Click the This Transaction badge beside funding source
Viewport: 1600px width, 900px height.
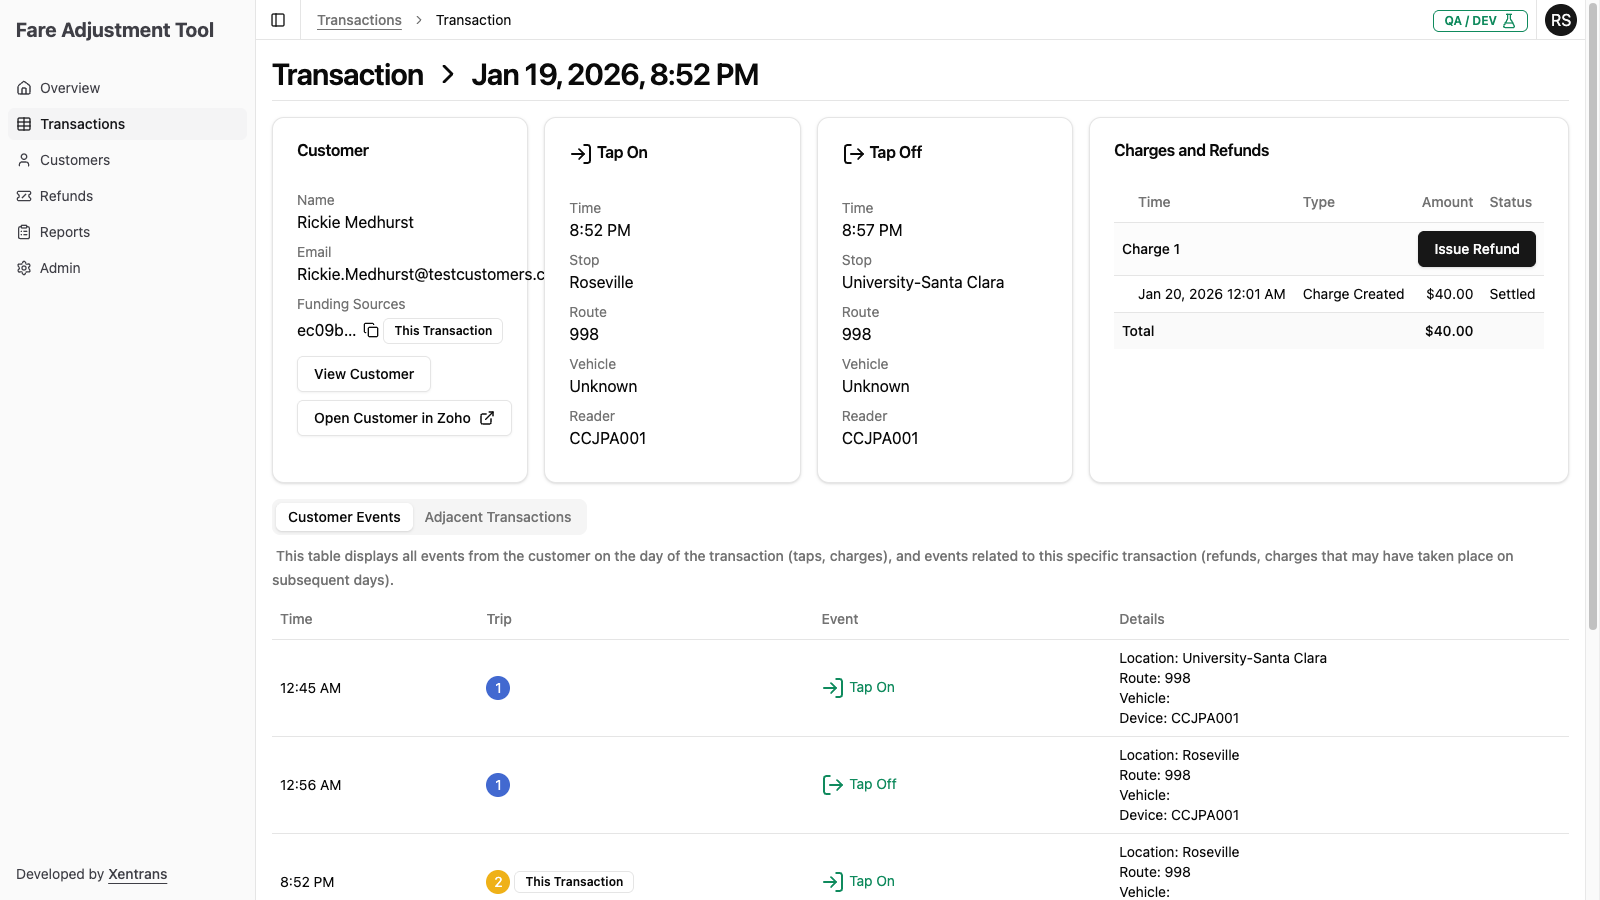tap(442, 330)
